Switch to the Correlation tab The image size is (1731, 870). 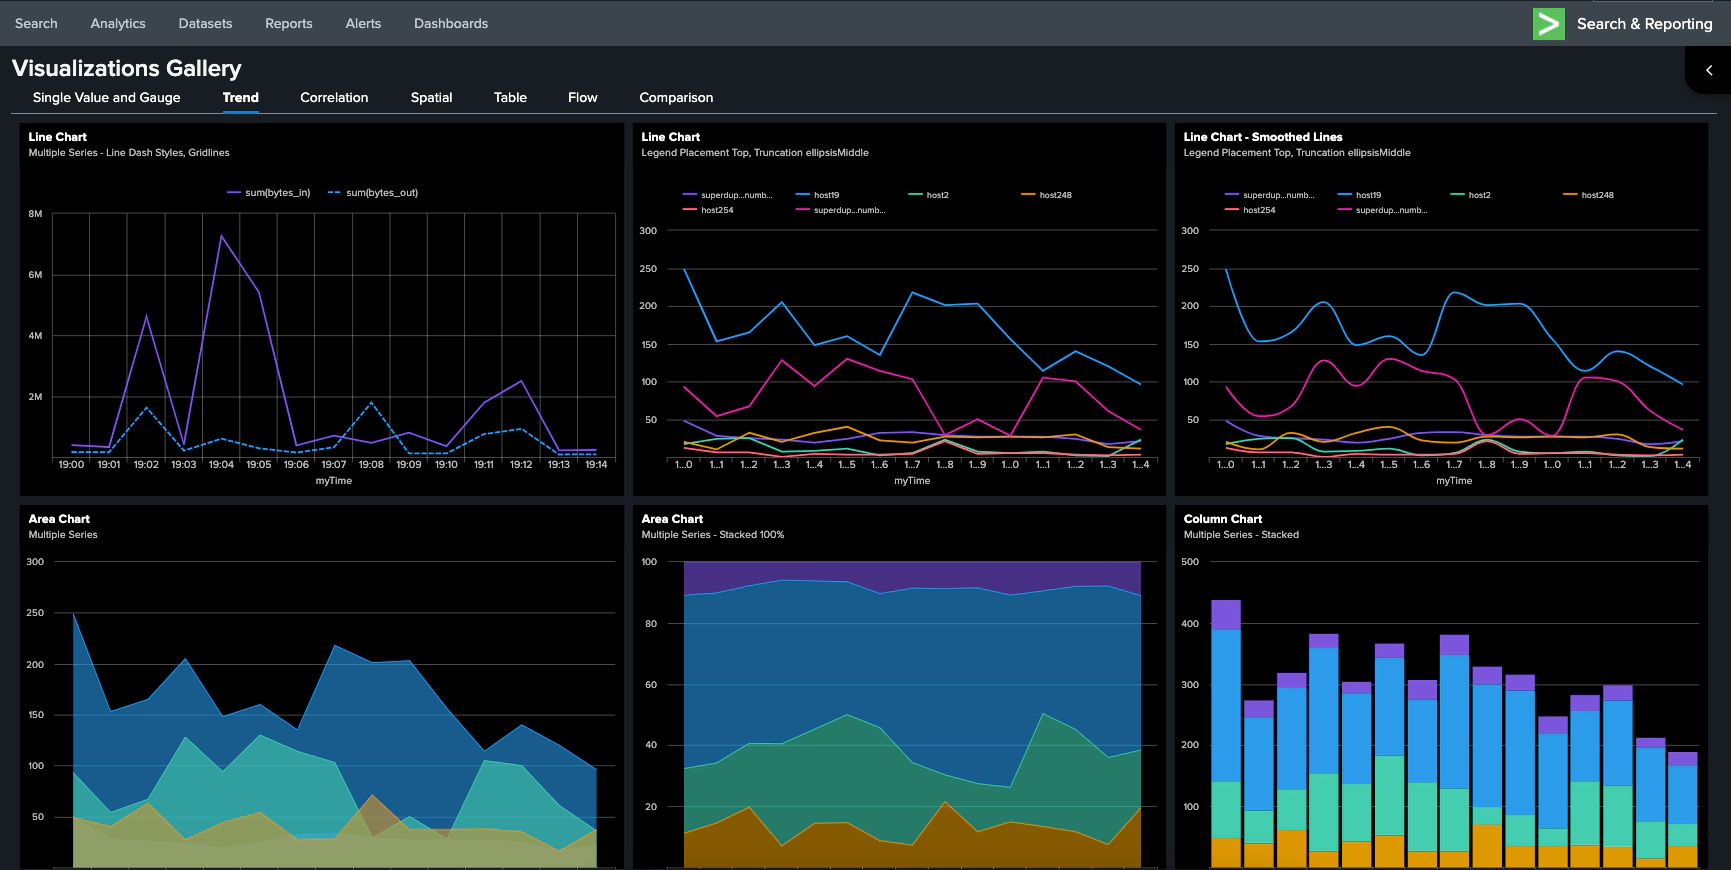pos(334,97)
